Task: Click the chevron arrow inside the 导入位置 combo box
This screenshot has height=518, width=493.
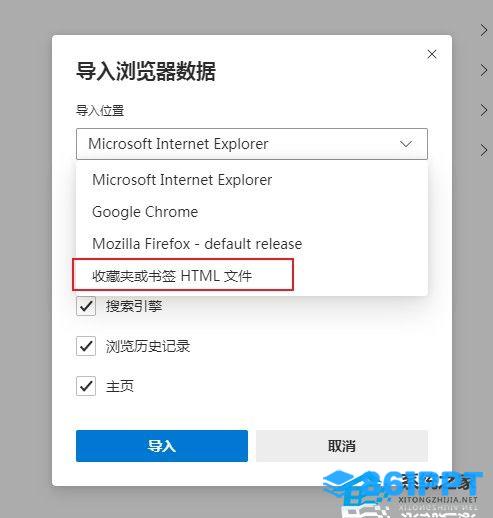Action: pyautogui.click(x=406, y=144)
